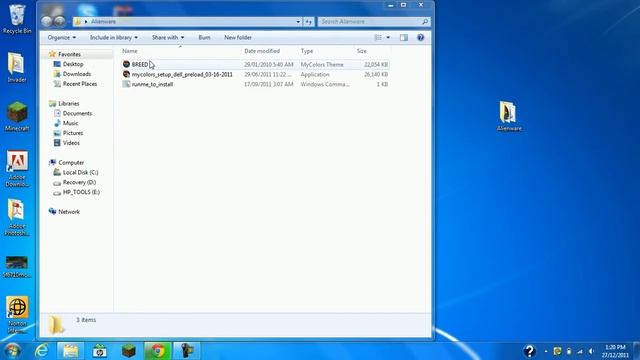Open Explorer help button
640x360 pixels.
[420, 38]
